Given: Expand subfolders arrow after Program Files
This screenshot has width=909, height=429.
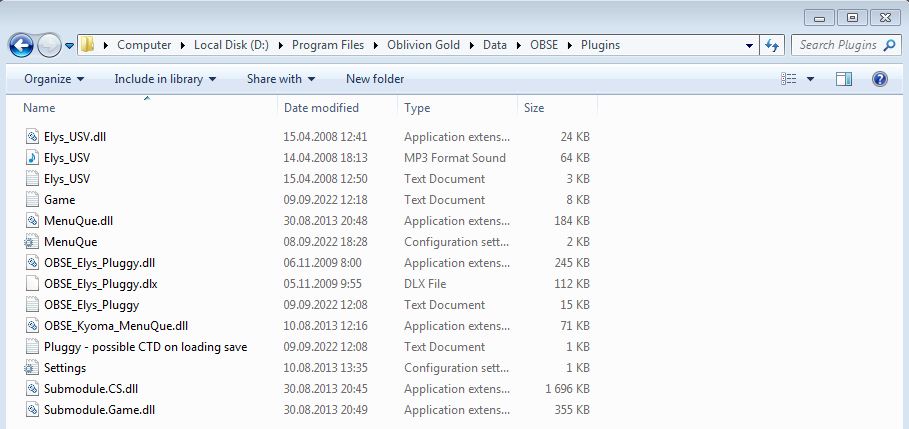Looking at the screenshot, I should (x=376, y=45).
